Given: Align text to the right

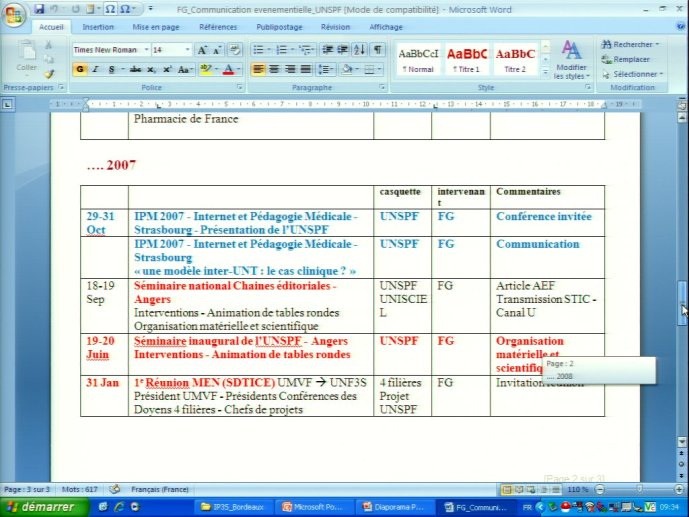Looking at the screenshot, I should pyautogui.click(x=290, y=69).
